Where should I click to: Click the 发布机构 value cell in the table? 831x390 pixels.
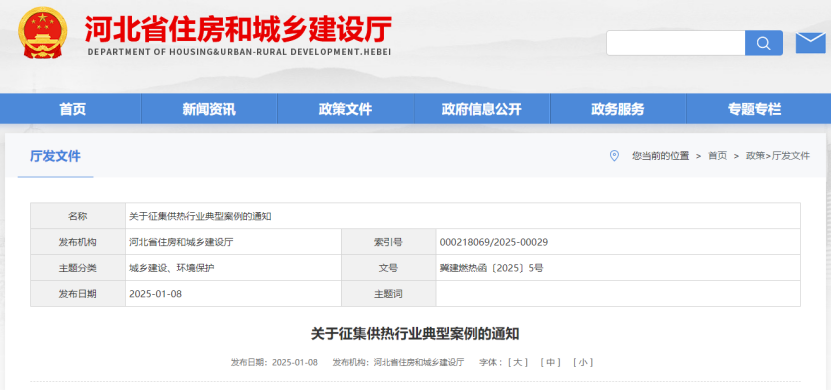point(233,242)
